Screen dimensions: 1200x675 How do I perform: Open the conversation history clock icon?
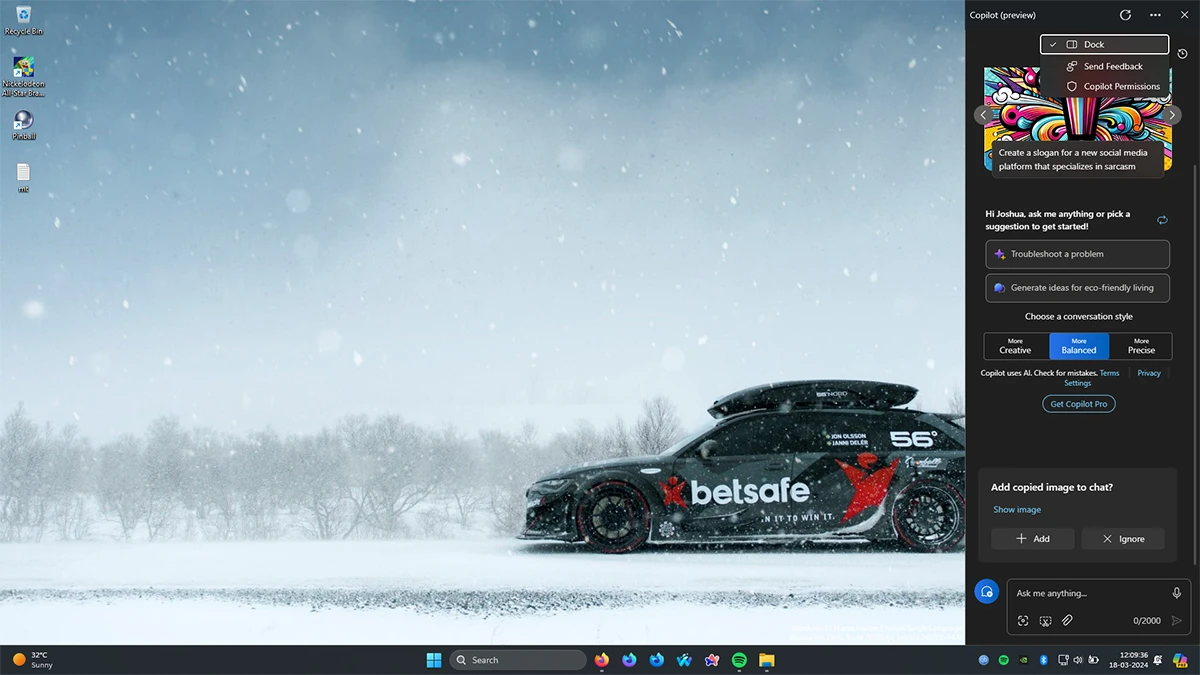click(1182, 53)
